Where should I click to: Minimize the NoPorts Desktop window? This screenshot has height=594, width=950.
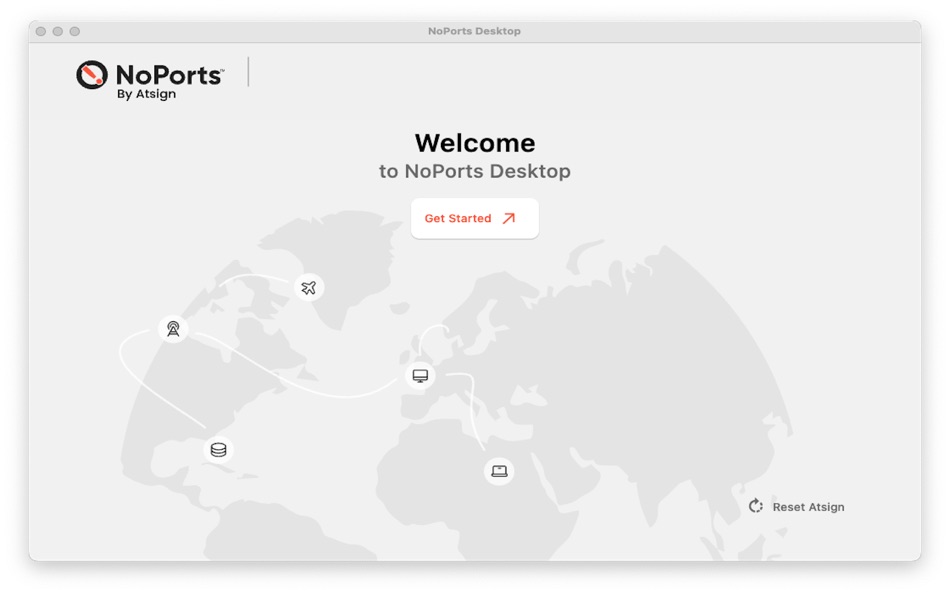58,31
